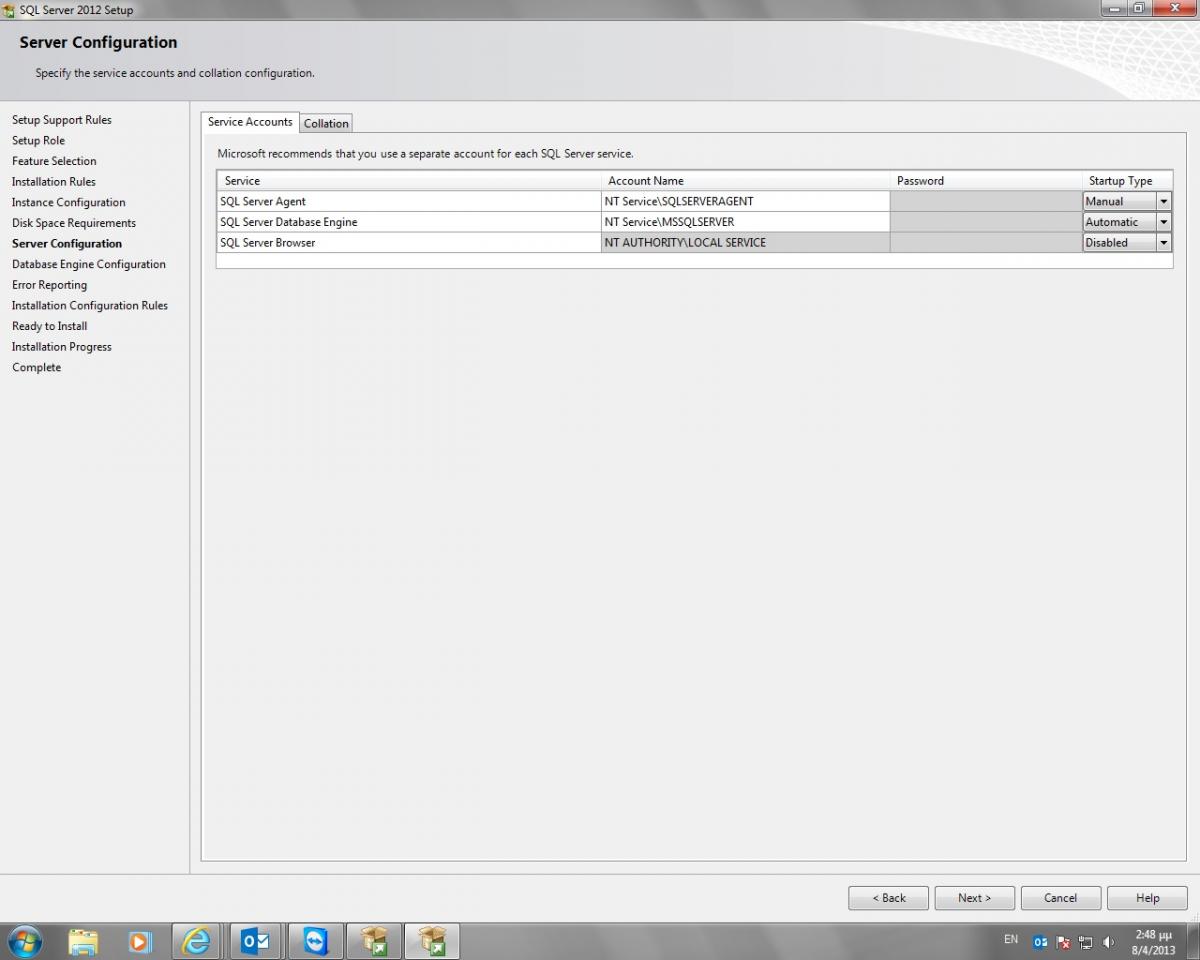Click the NT AUTHORITY\LOCAL SERVICE account cell
This screenshot has width=1200, height=960.
tap(745, 243)
